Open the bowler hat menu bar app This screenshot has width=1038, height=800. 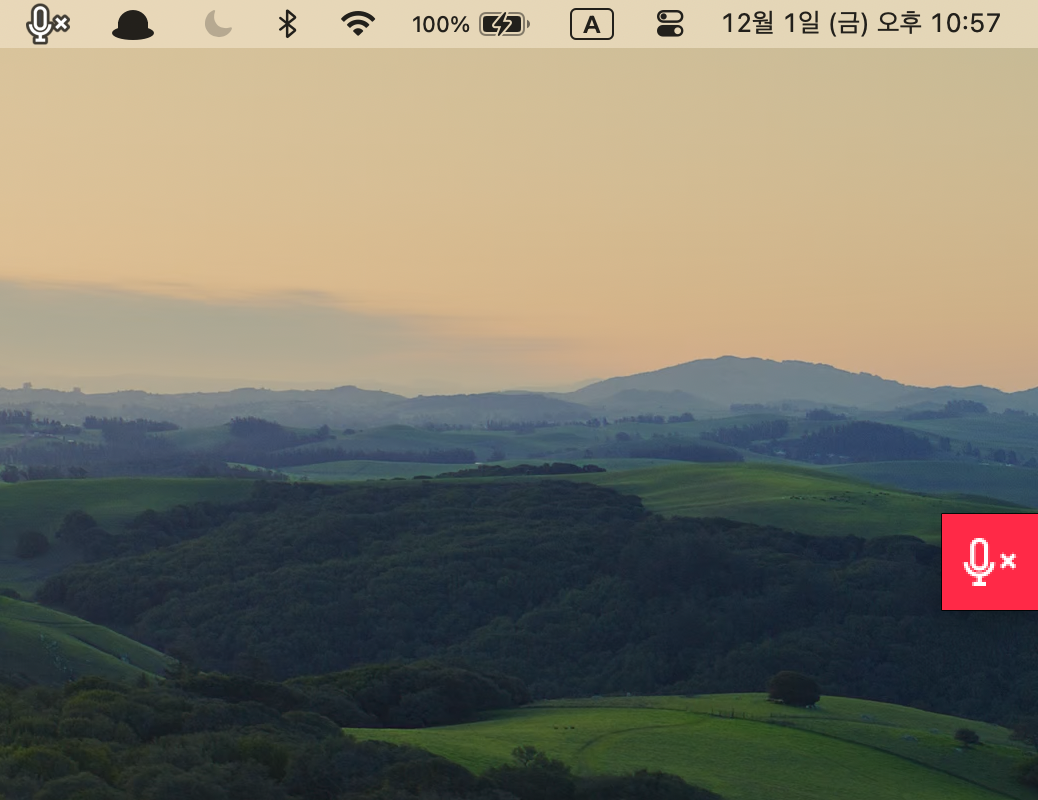[x=133, y=25]
